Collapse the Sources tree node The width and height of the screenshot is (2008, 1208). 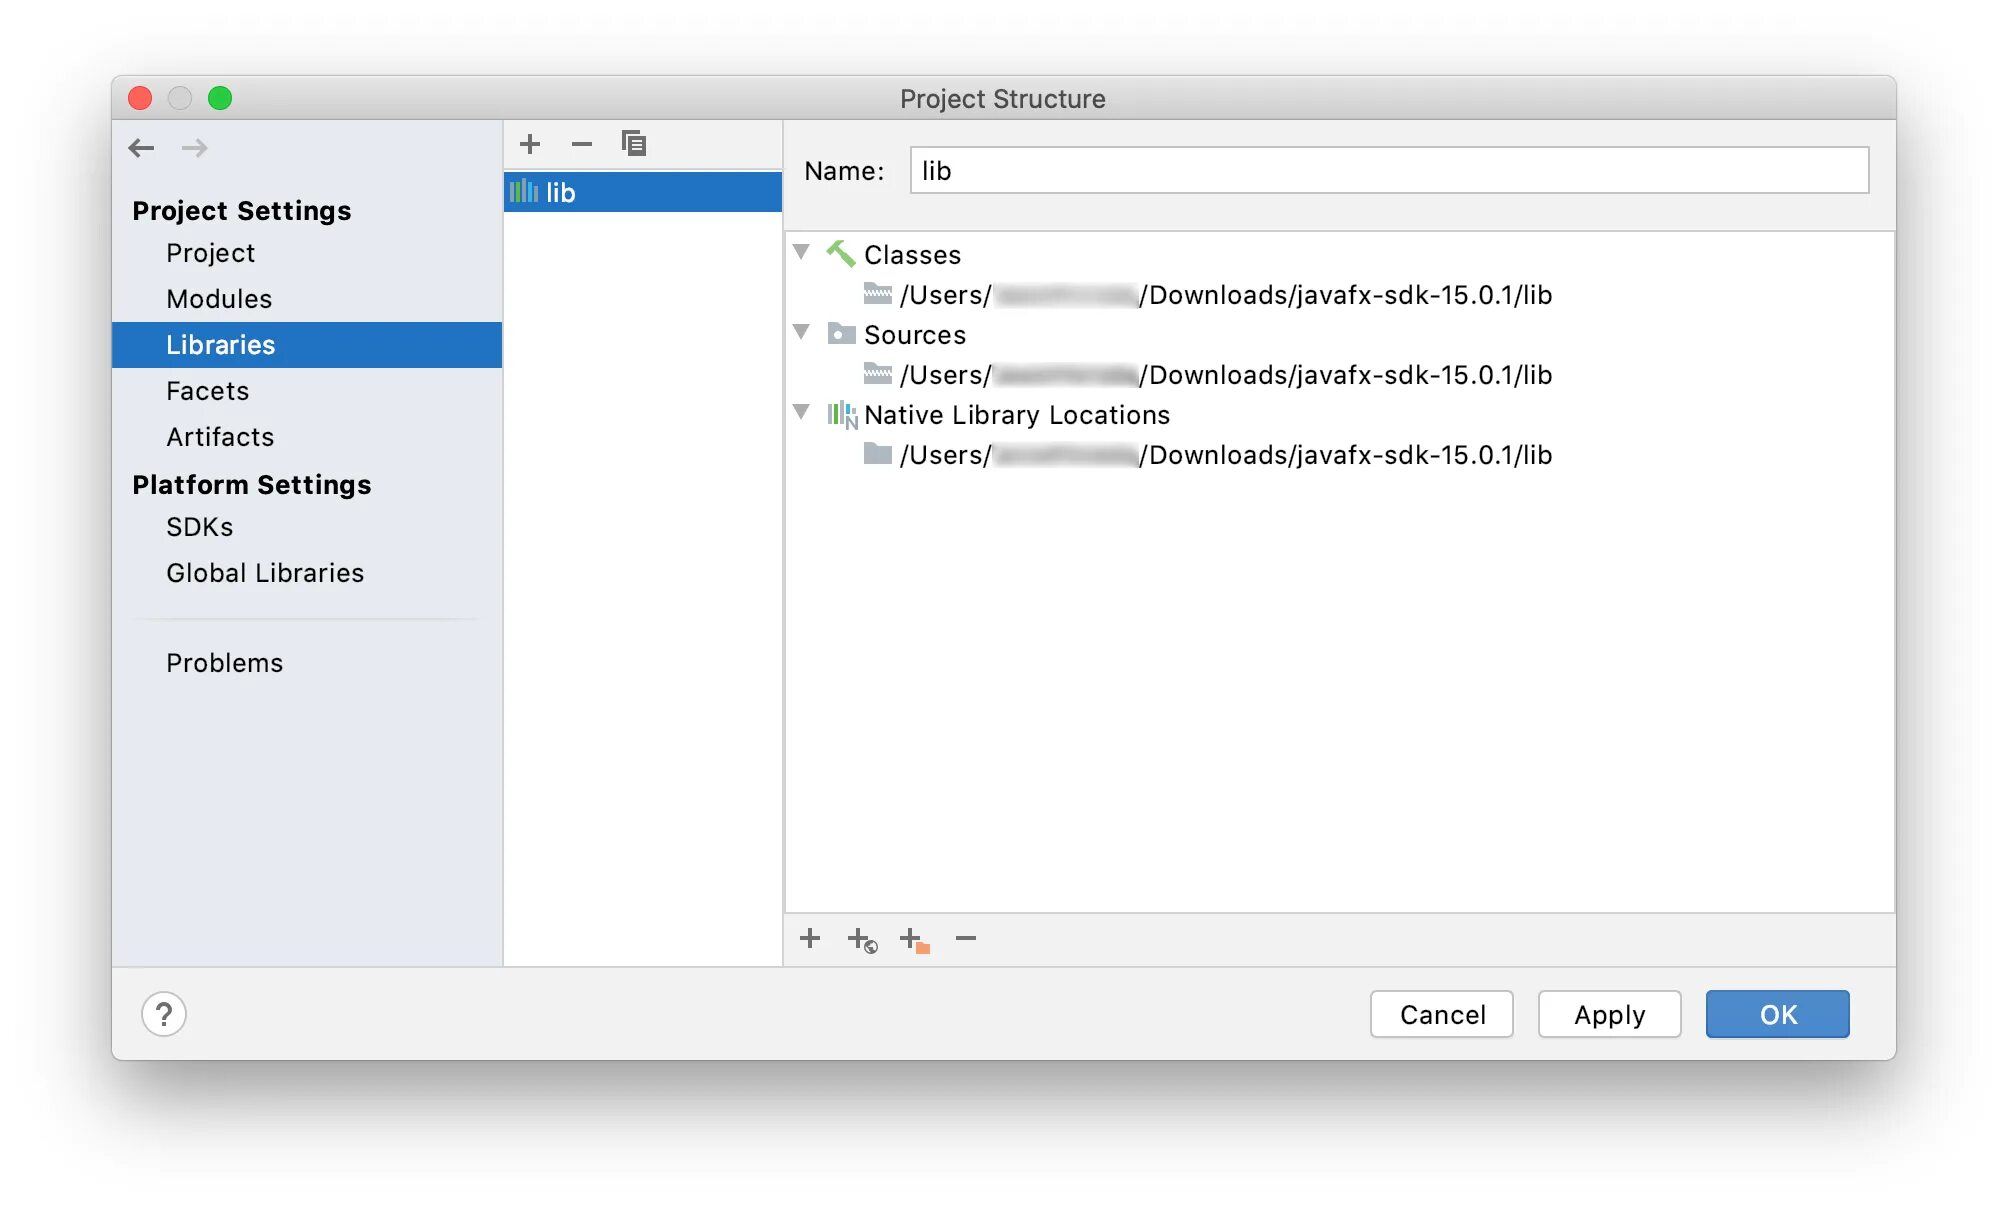tap(801, 333)
